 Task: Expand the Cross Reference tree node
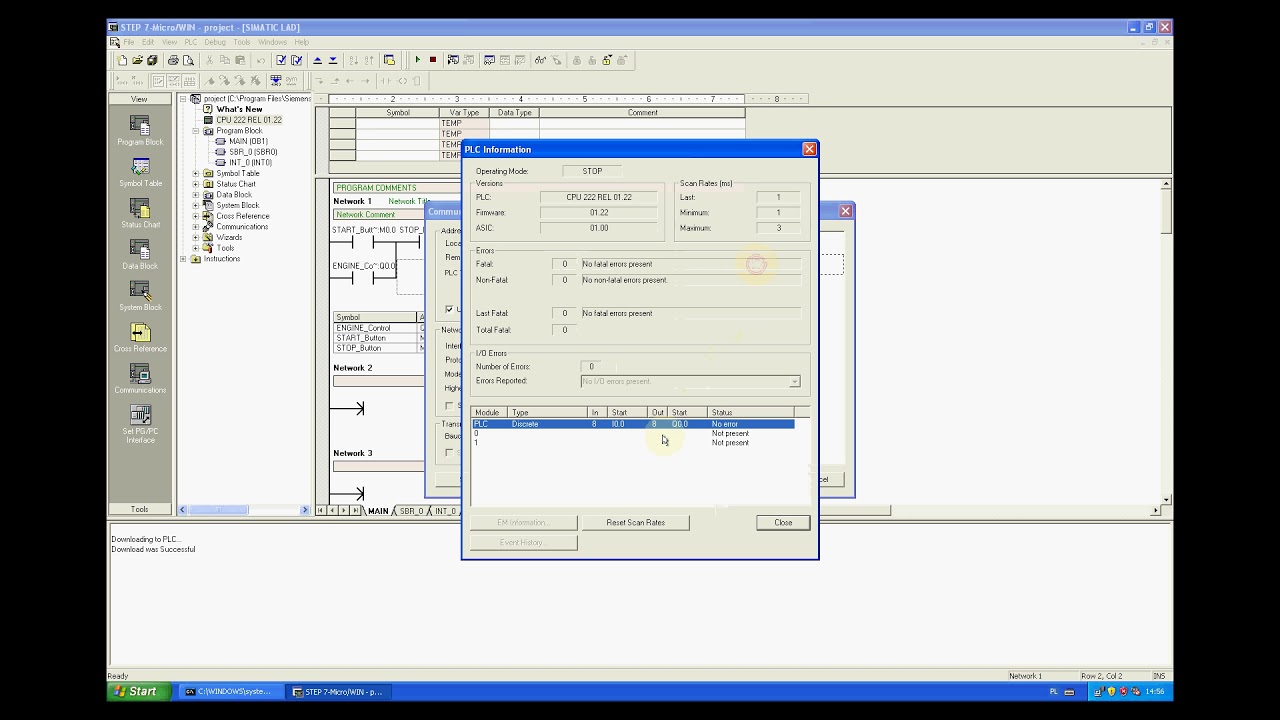[x=196, y=216]
